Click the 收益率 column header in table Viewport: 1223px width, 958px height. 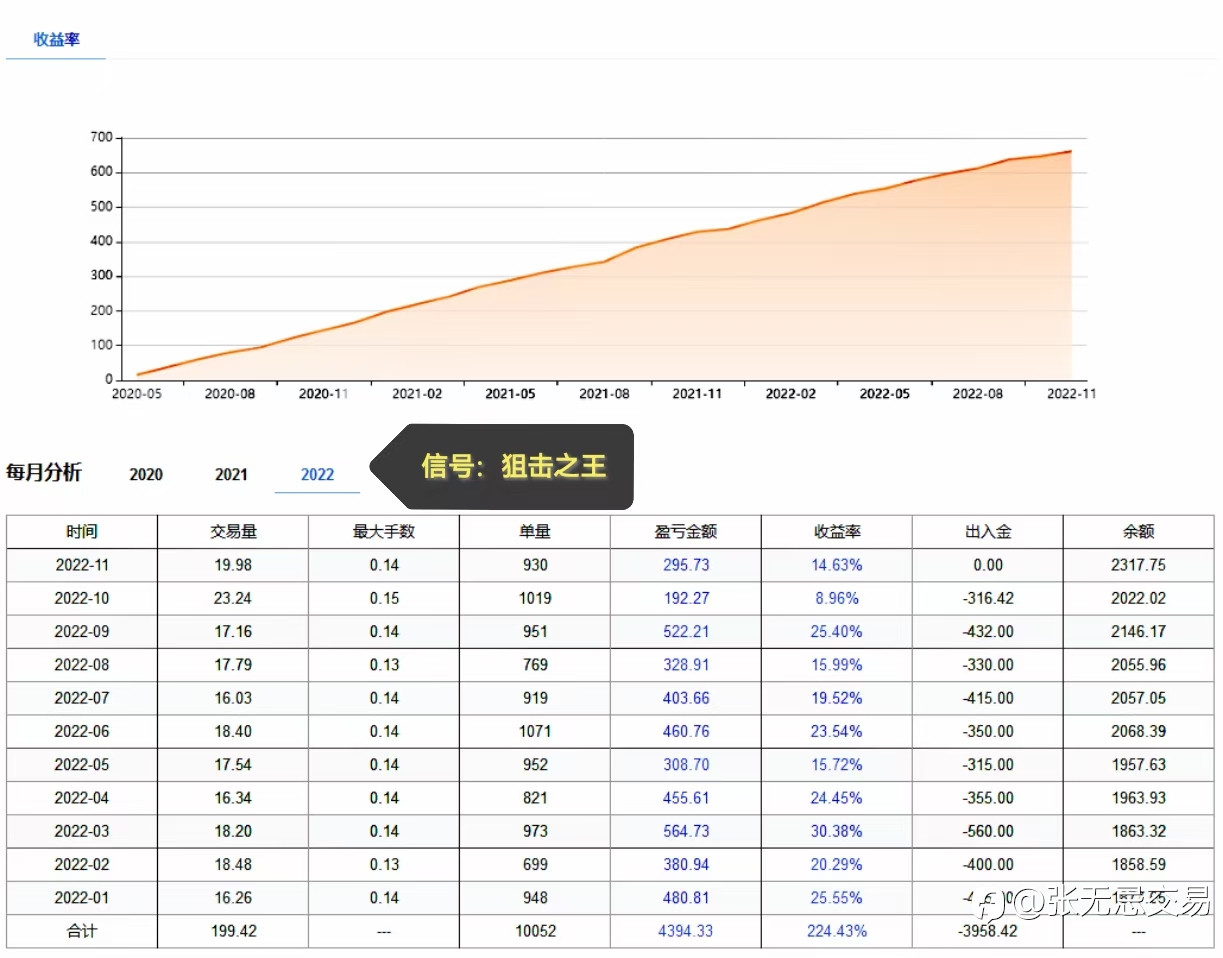837,532
